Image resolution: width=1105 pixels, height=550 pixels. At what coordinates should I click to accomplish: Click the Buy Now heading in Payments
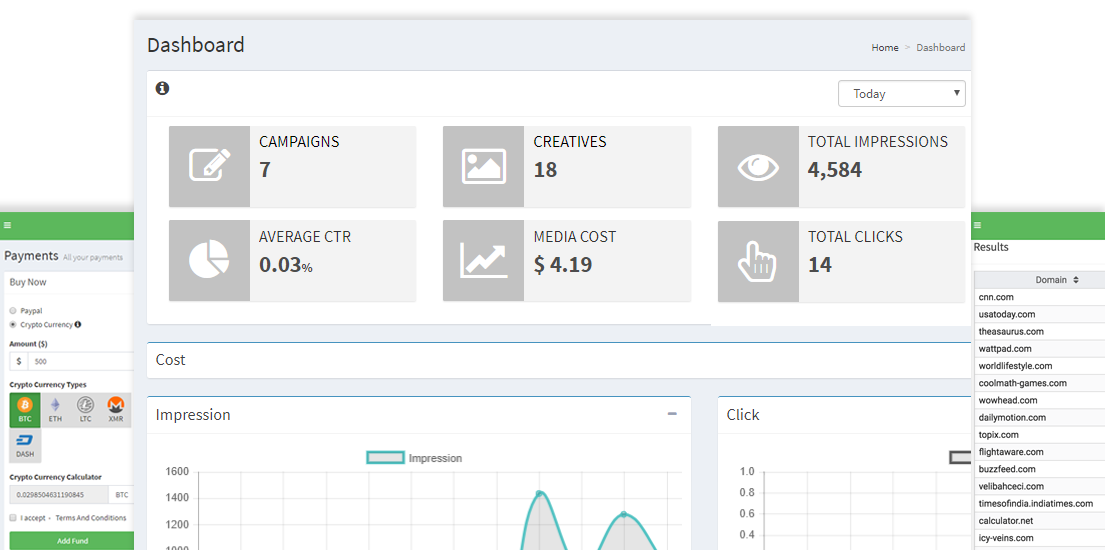click(27, 282)
